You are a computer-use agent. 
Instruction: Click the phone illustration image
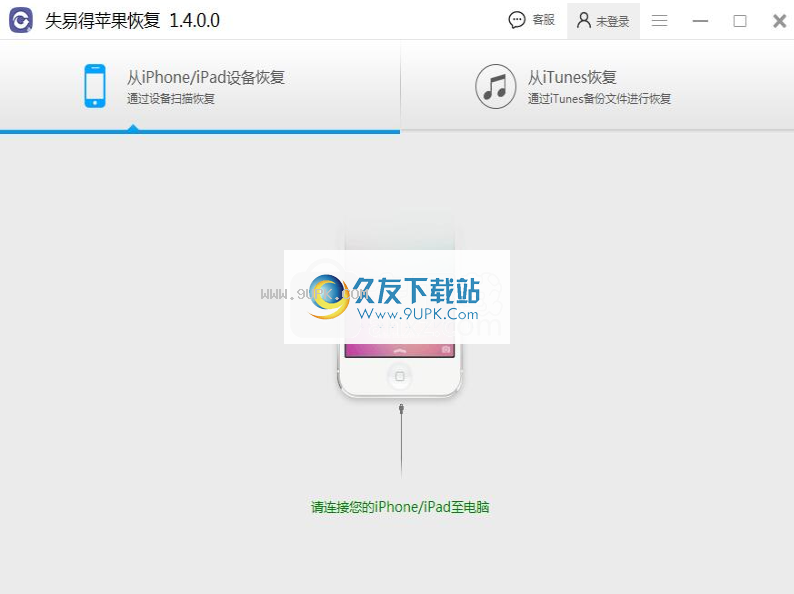pyautogui.click(x=400, y=307)
